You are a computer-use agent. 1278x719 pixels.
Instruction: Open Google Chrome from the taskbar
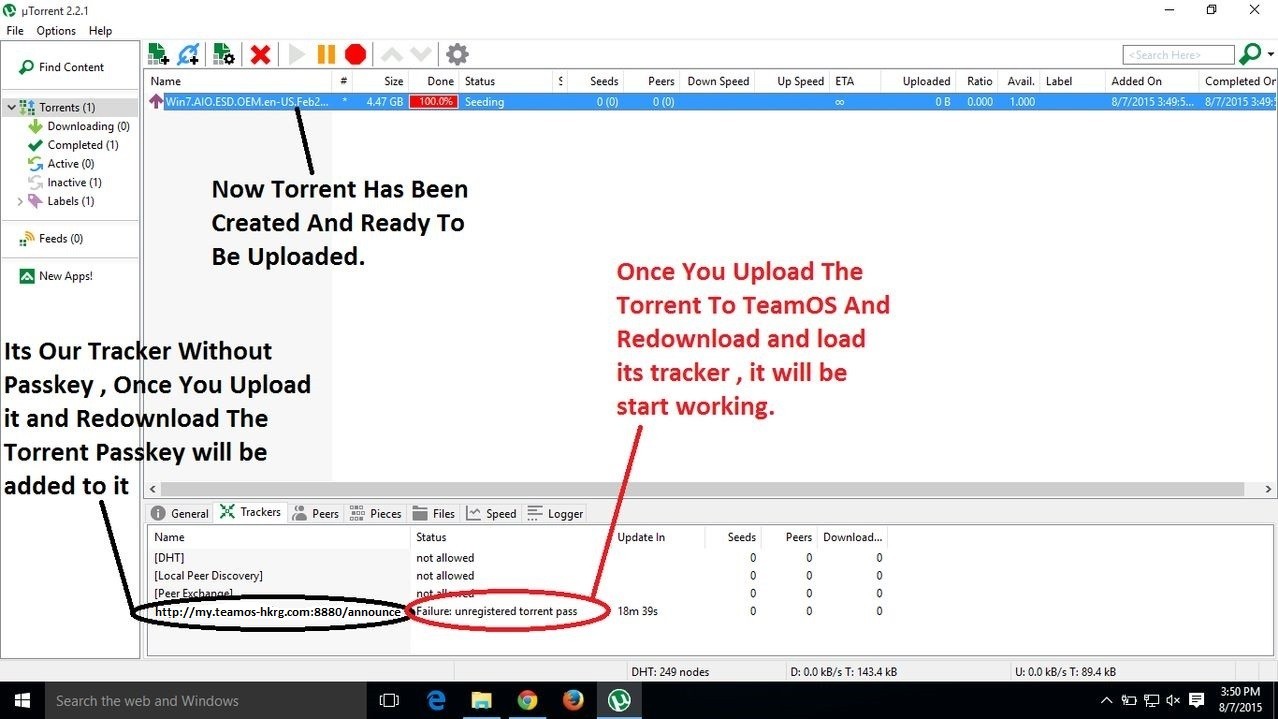point(527,701)
